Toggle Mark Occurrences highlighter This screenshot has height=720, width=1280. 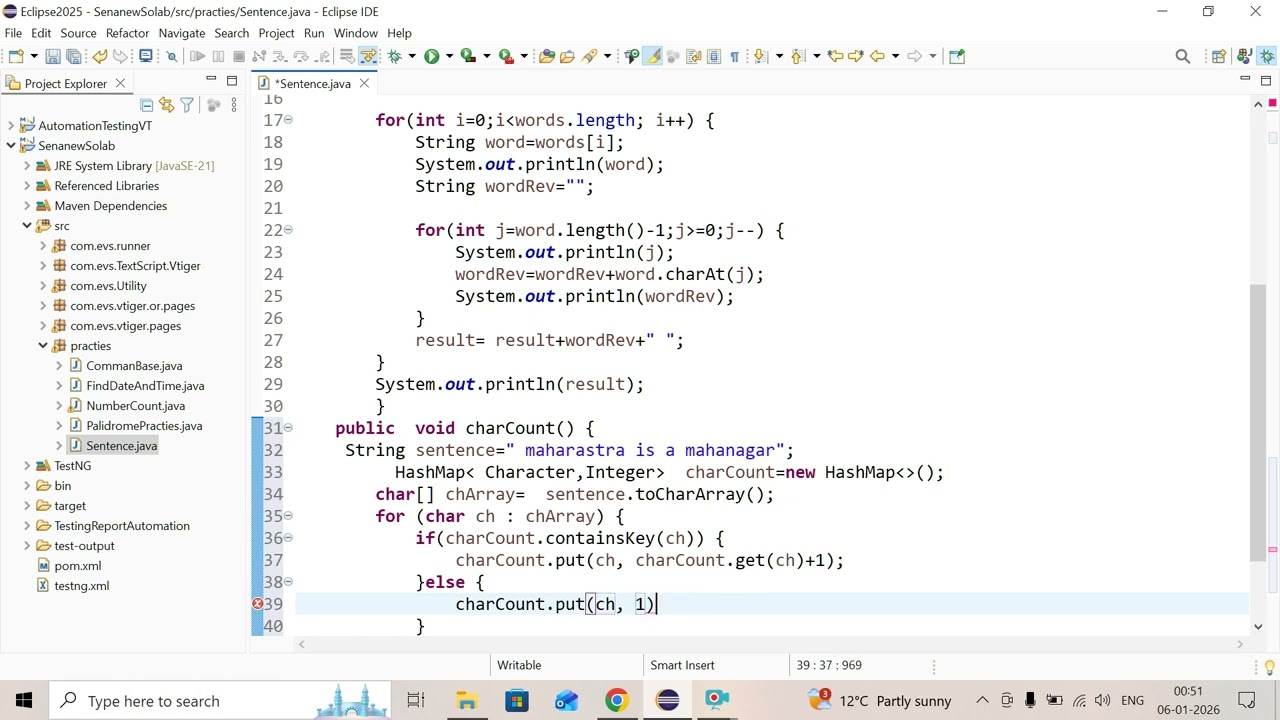coord(652,56)
